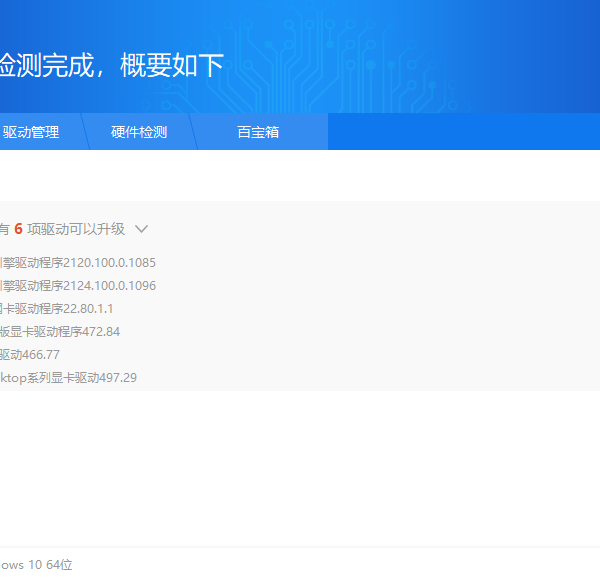Click the blank gray area right of the driver list
This screenshot has width=600, height=580.
coord(400,310)
